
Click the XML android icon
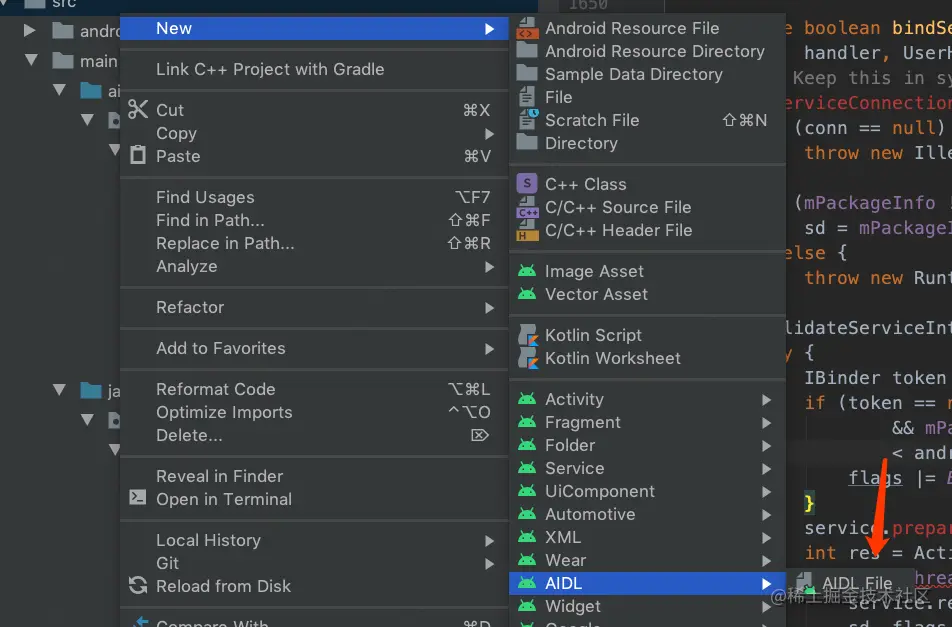coord(527,538)
